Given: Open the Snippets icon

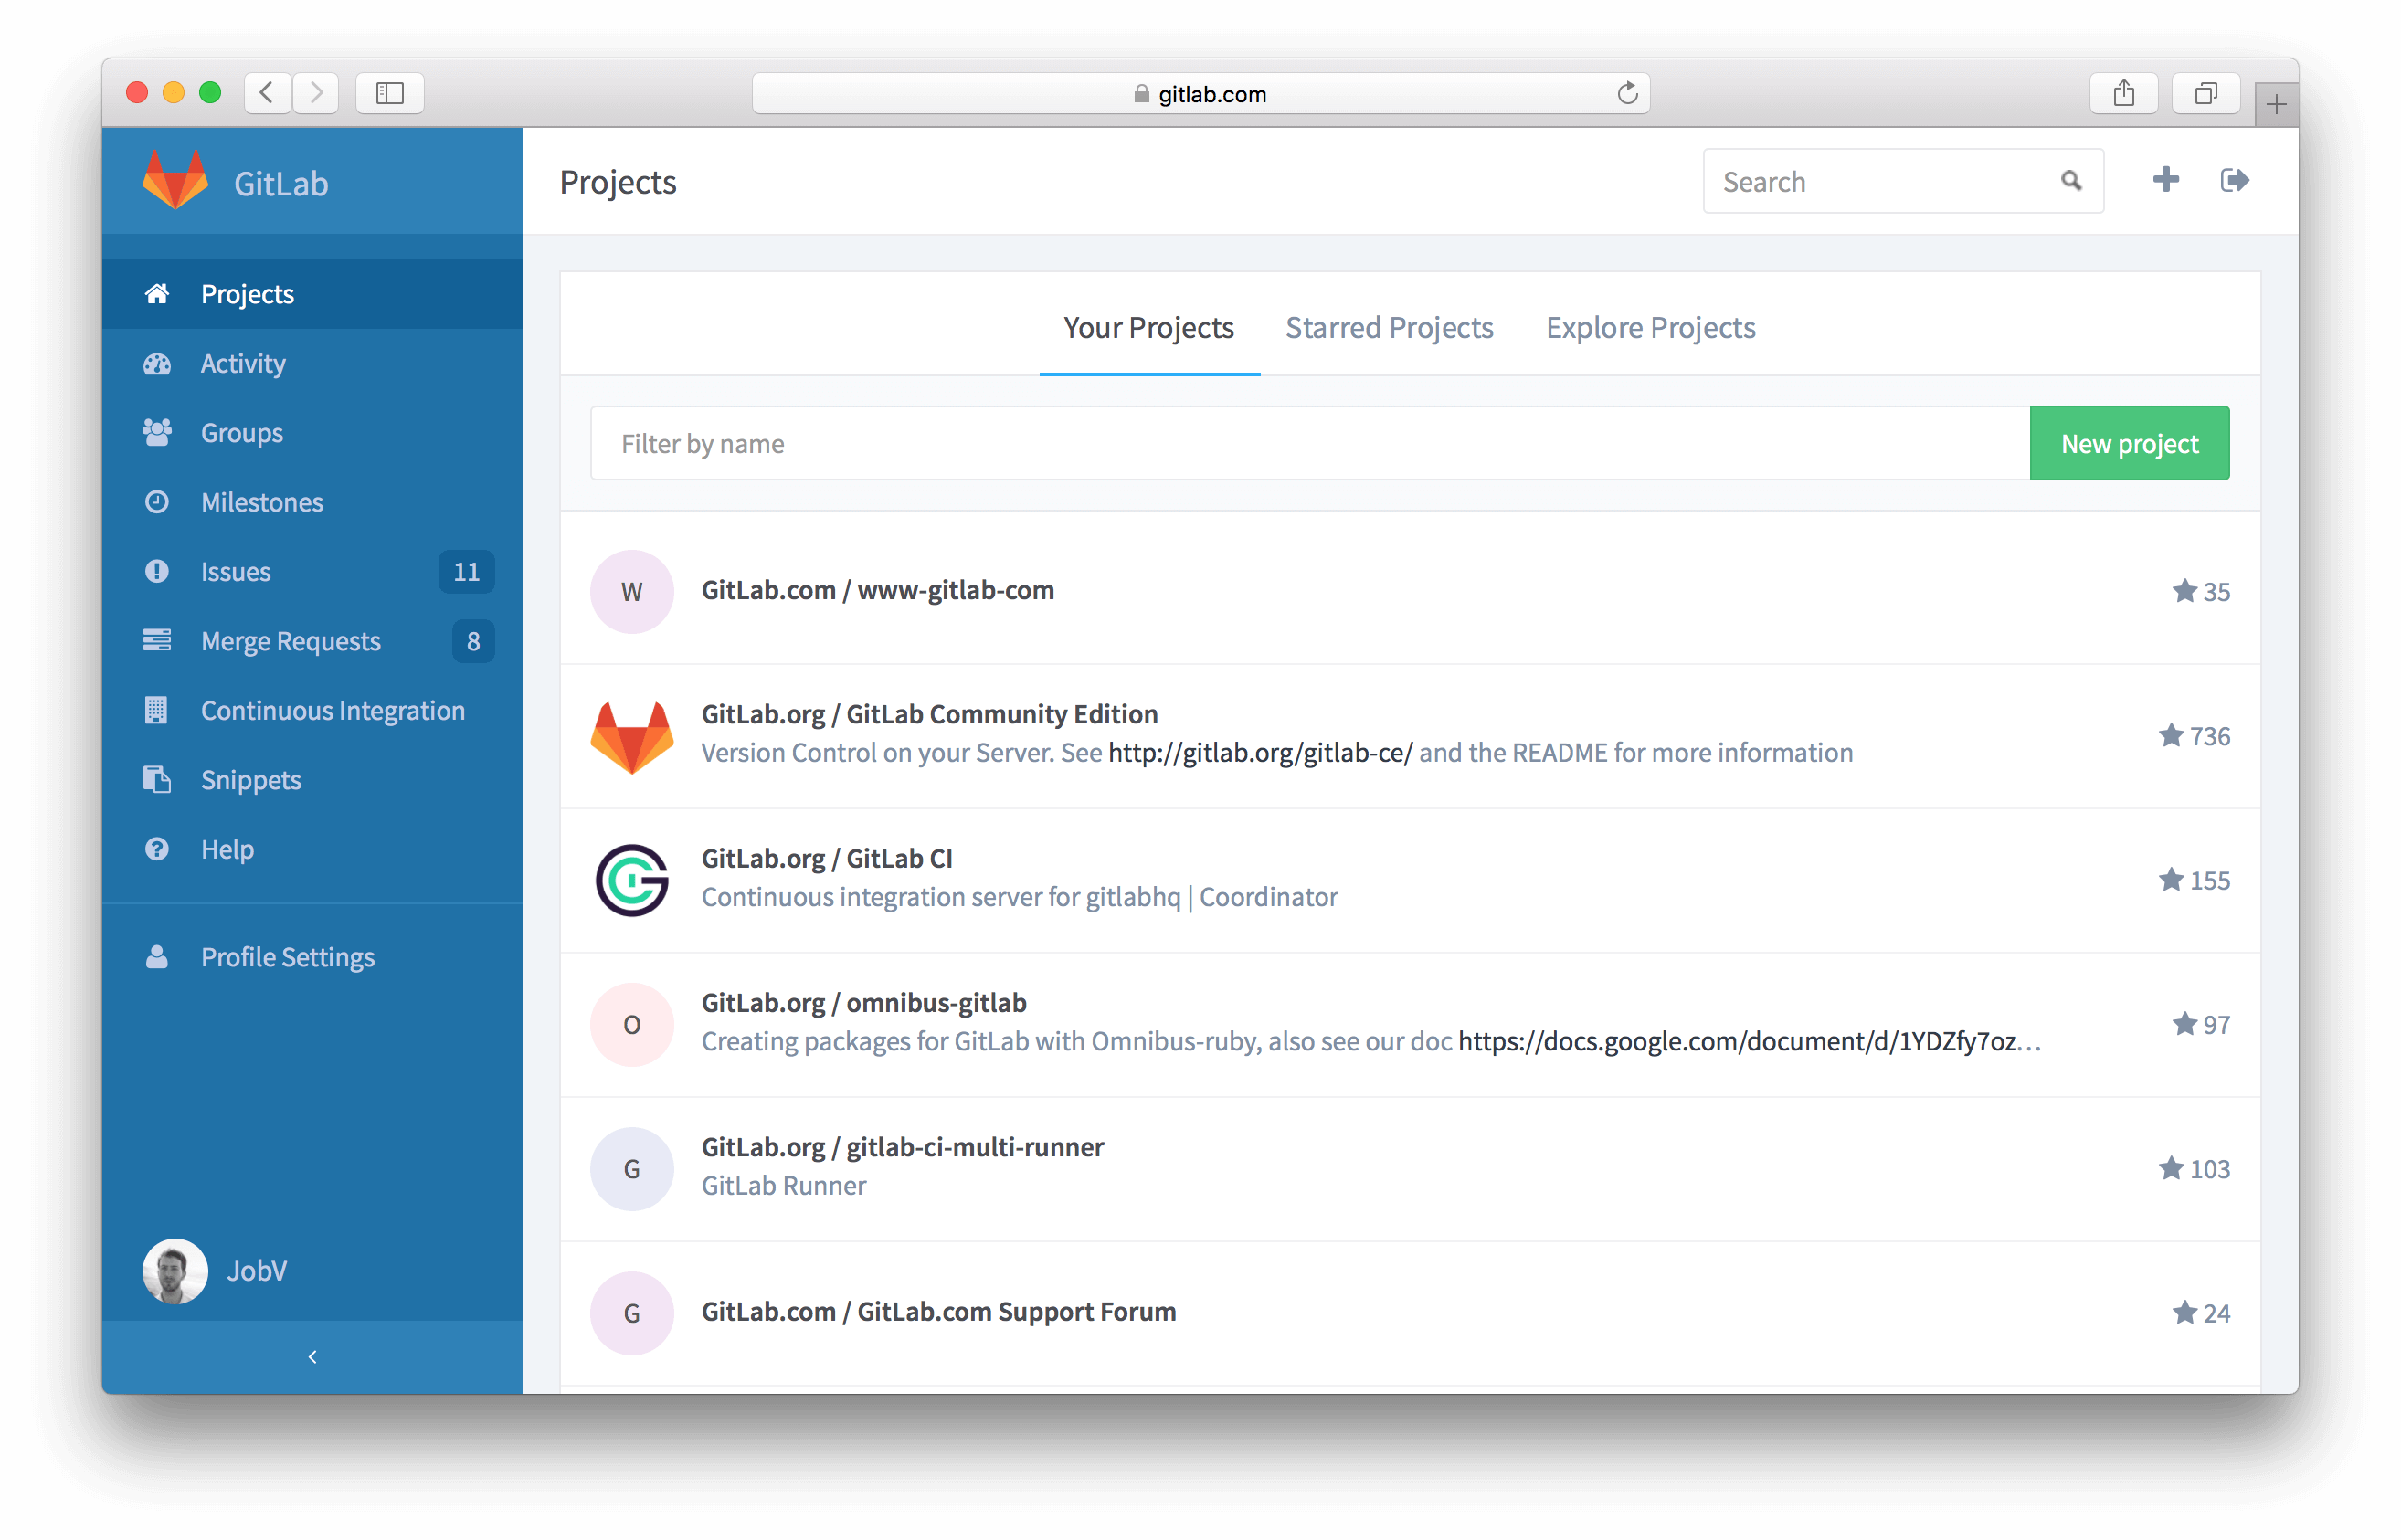Looking at the screenshot, I should point(155,780).
